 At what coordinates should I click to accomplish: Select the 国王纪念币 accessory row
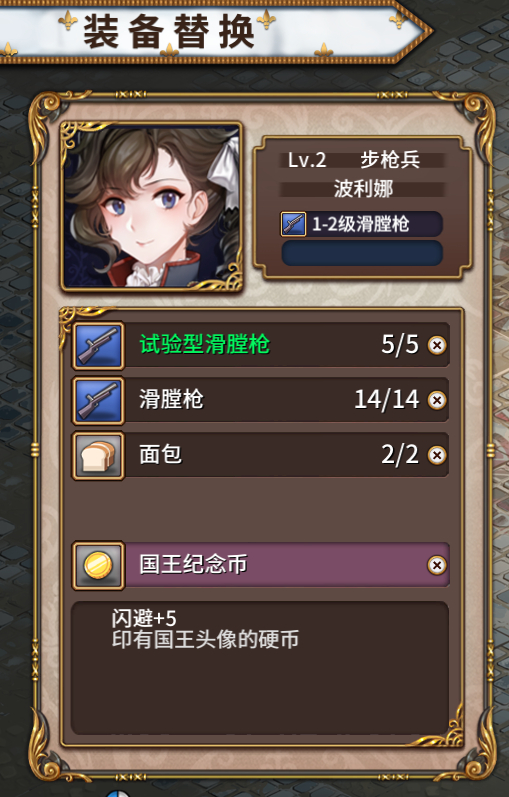point(261,565)
